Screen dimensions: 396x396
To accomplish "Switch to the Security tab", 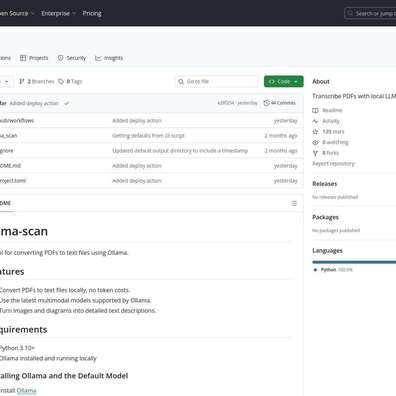I will tap(72, 58).
